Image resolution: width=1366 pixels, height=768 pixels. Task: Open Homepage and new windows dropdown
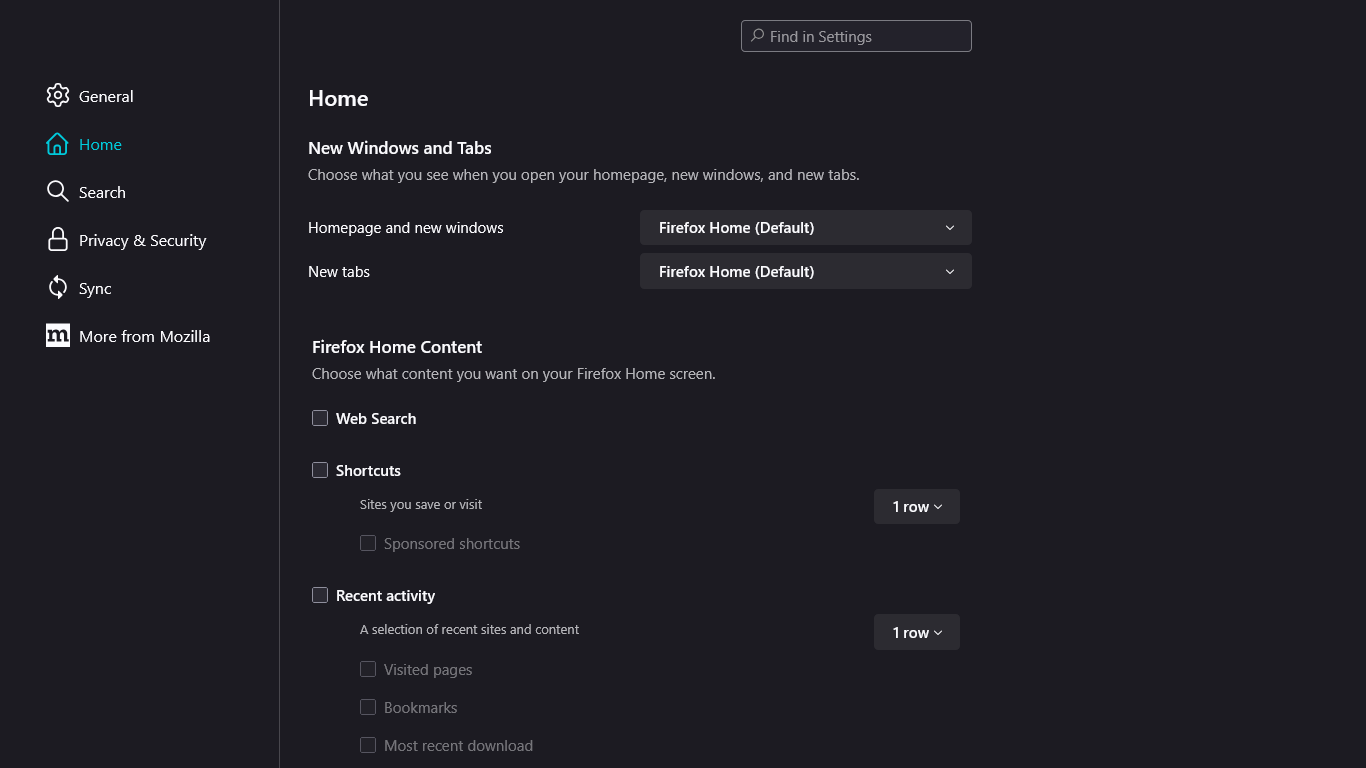point(806,228)
